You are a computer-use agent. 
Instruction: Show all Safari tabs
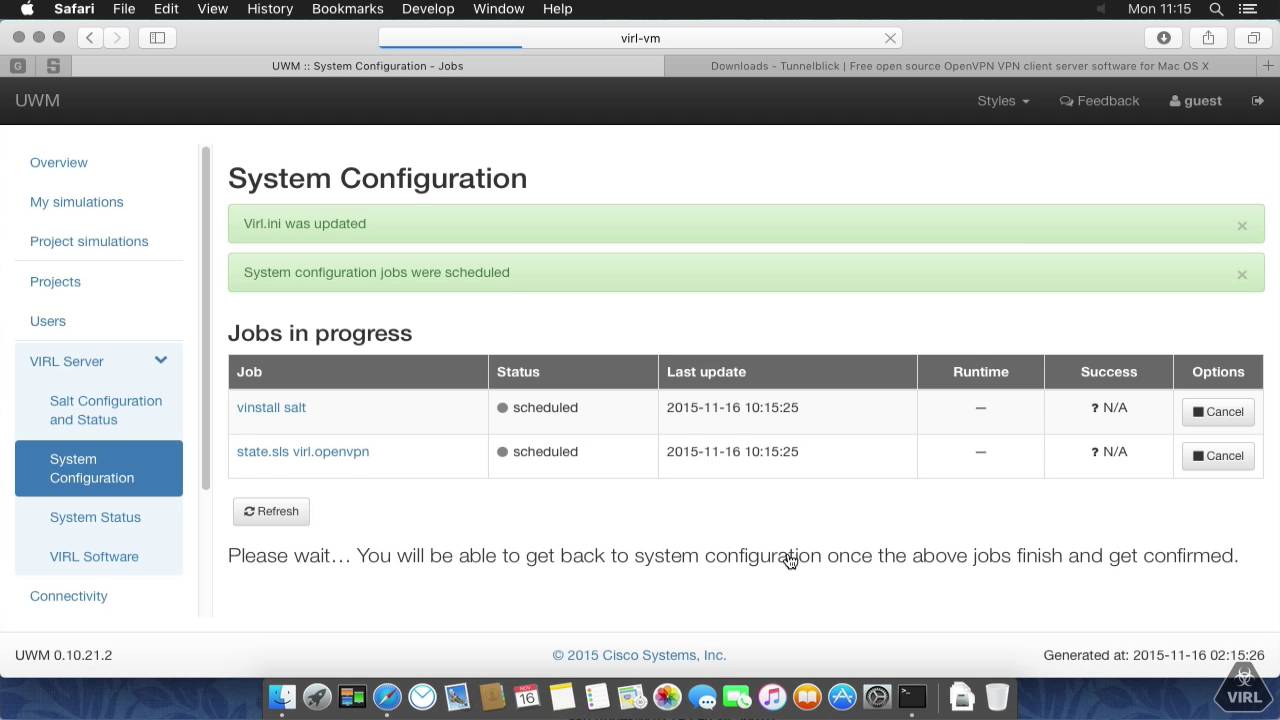pyautogui.click(x=1253, y=38)
